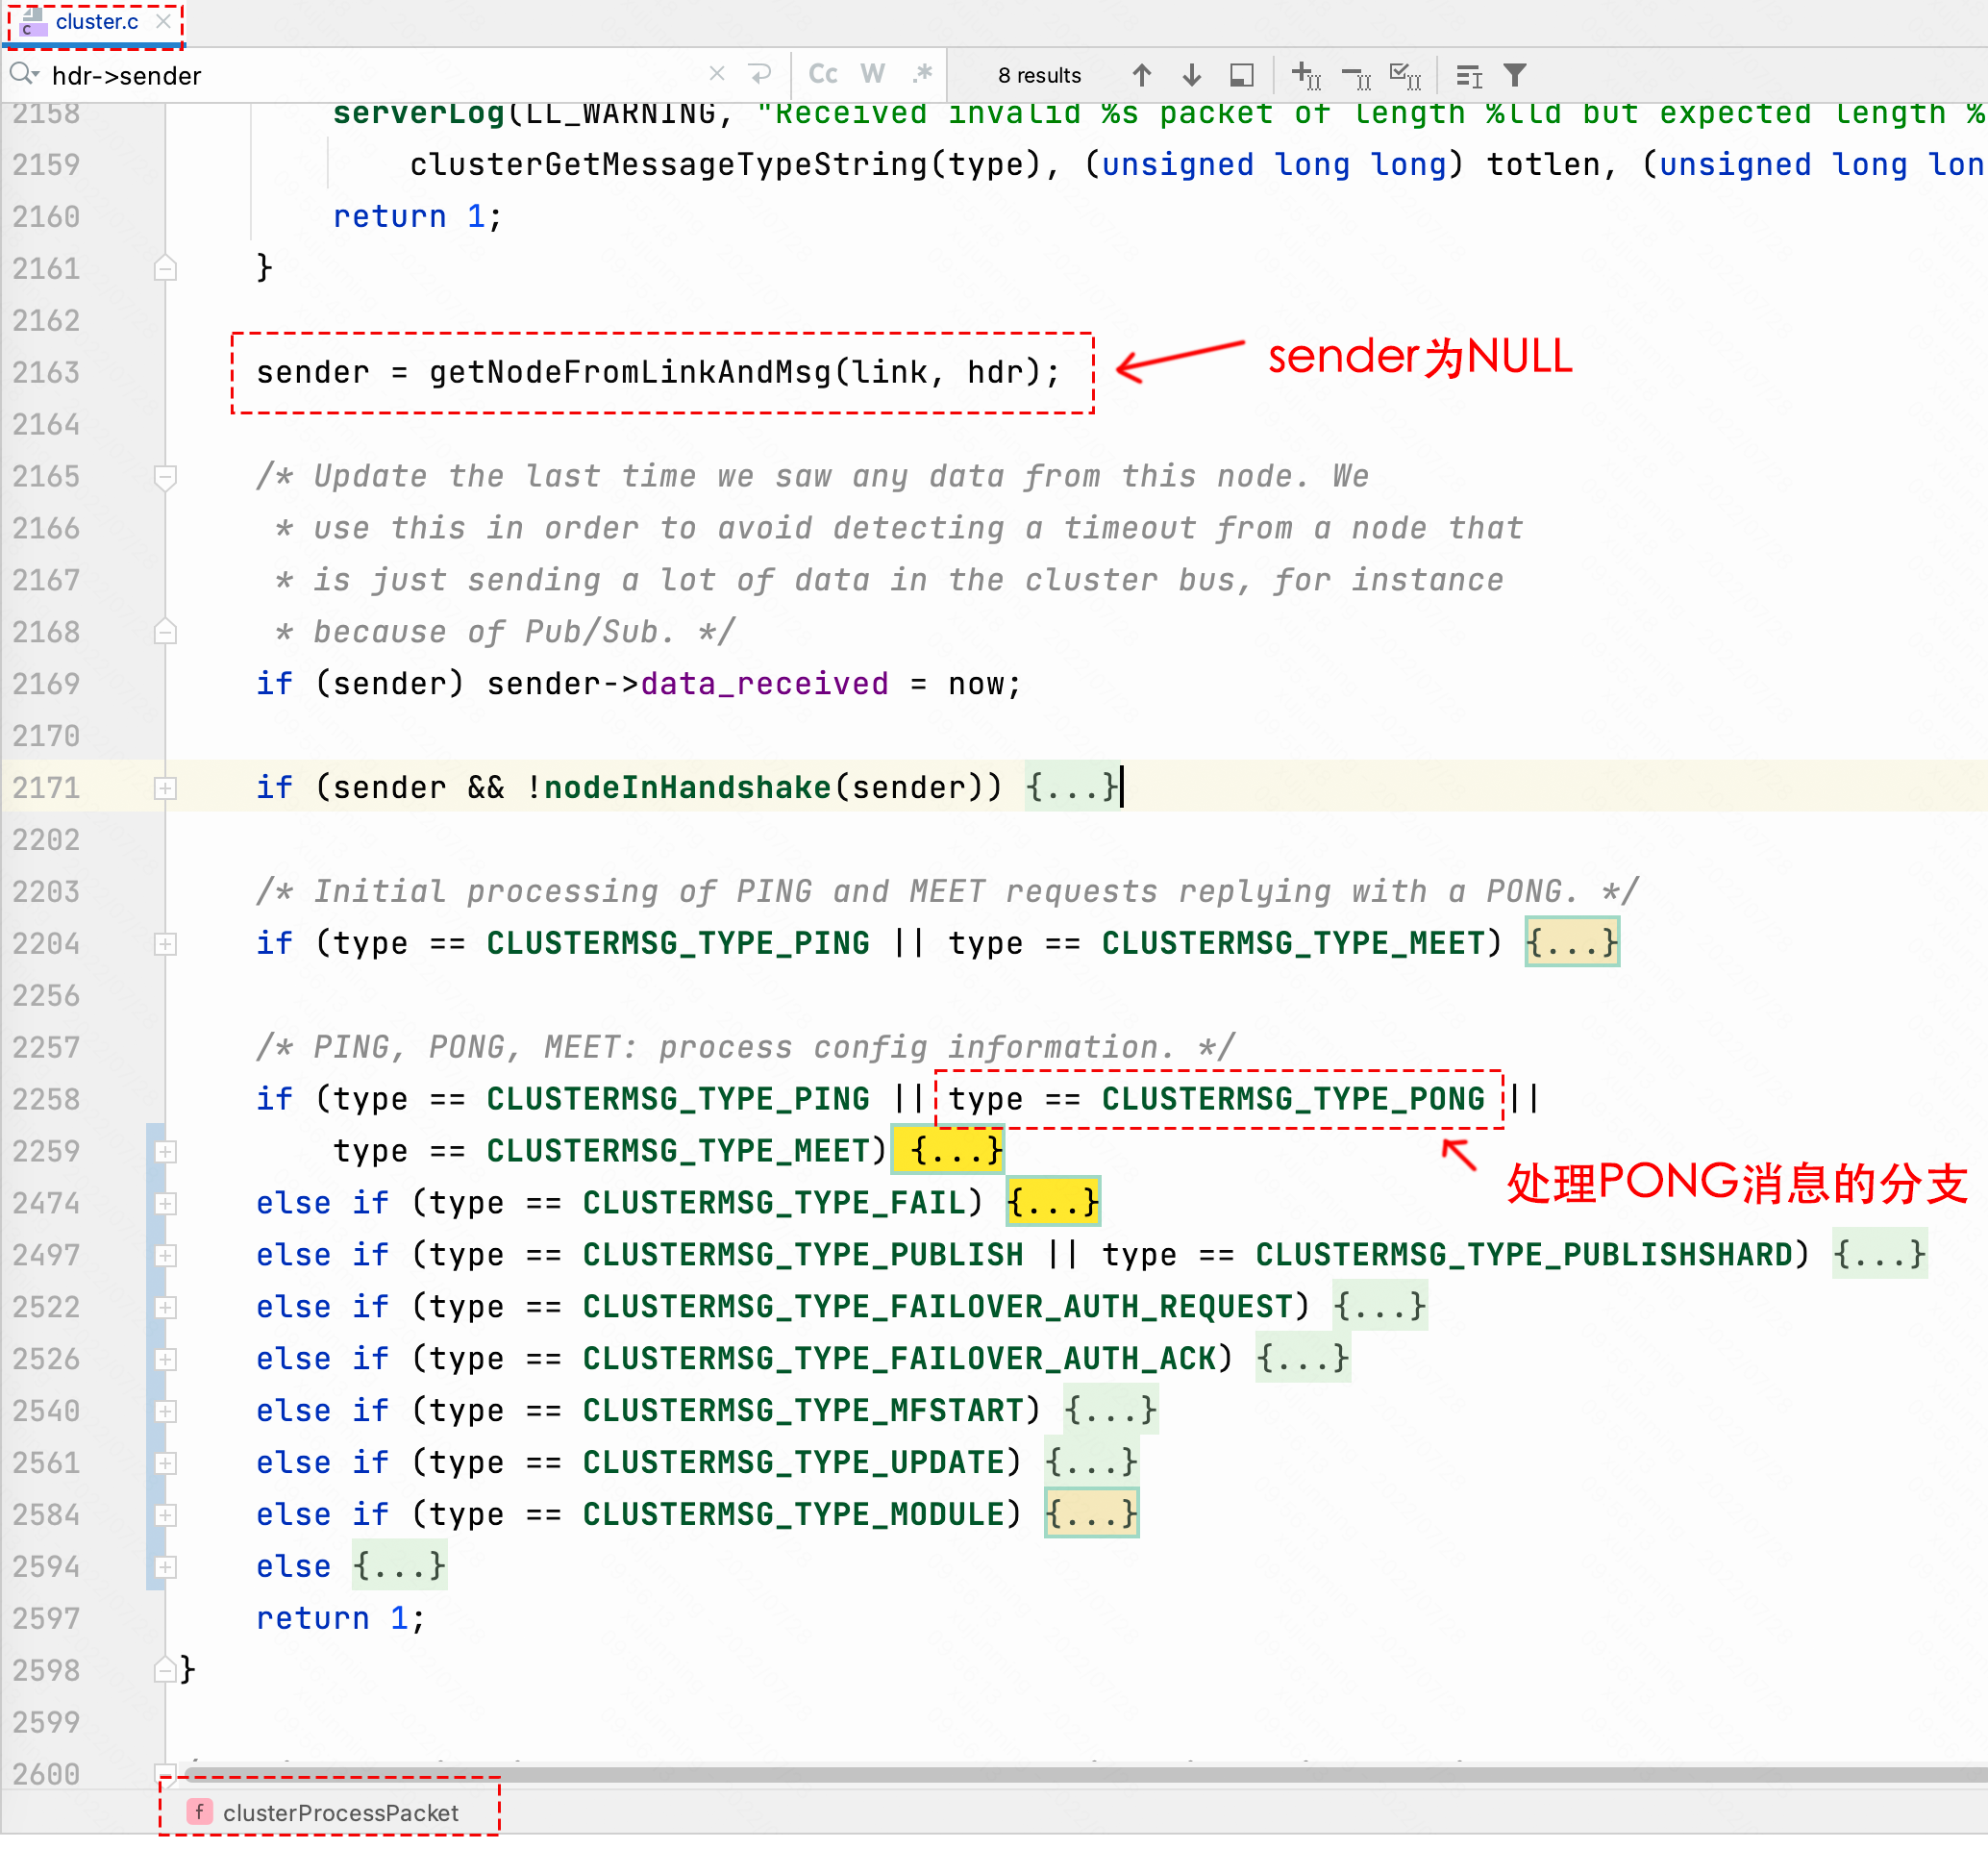1988x1849 pixels.
Task: Expand folded PING/MEET block at line 2204
Action: [x=166, y=944]
